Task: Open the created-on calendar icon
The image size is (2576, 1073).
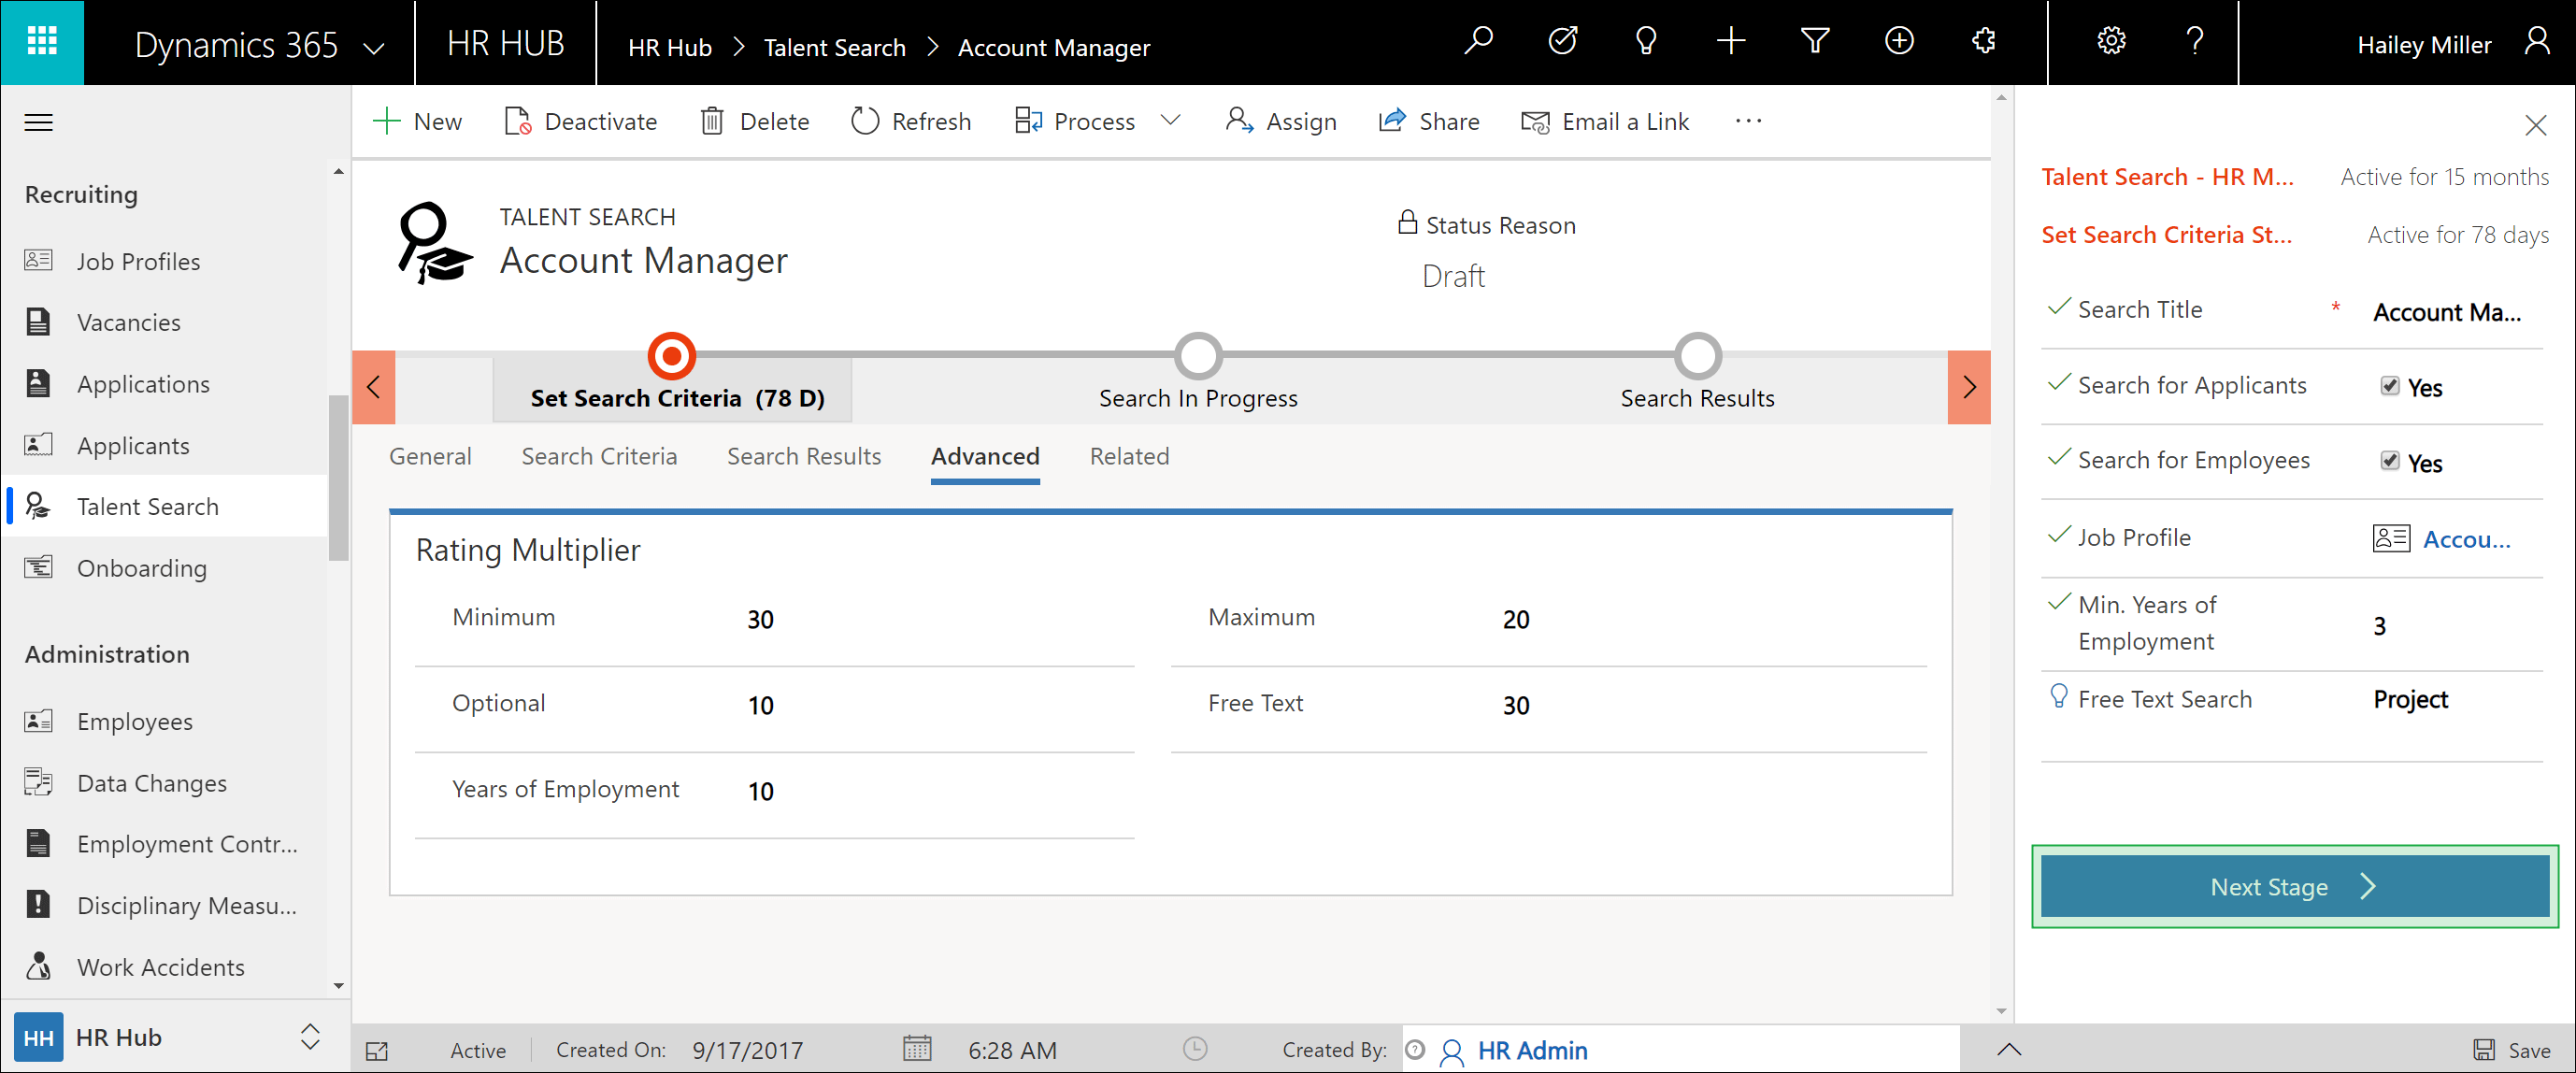Action: pyautogui.click(x=917, y=1048)
